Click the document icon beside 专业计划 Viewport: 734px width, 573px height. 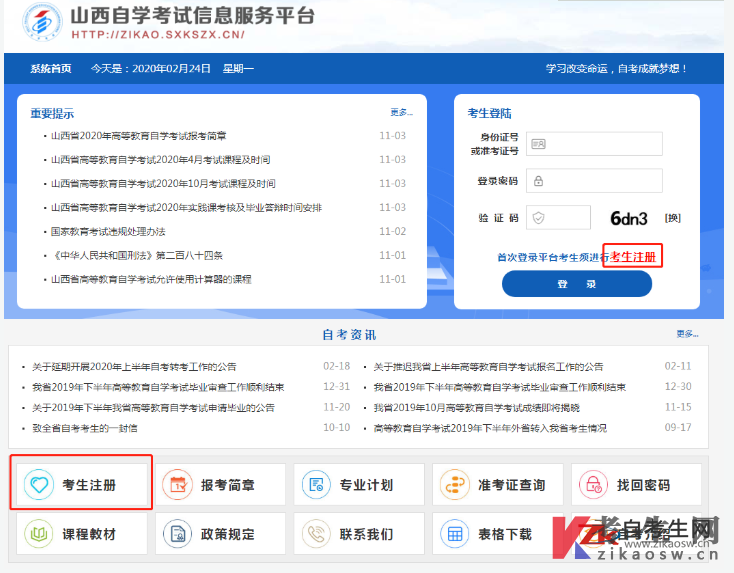(316, 485)
